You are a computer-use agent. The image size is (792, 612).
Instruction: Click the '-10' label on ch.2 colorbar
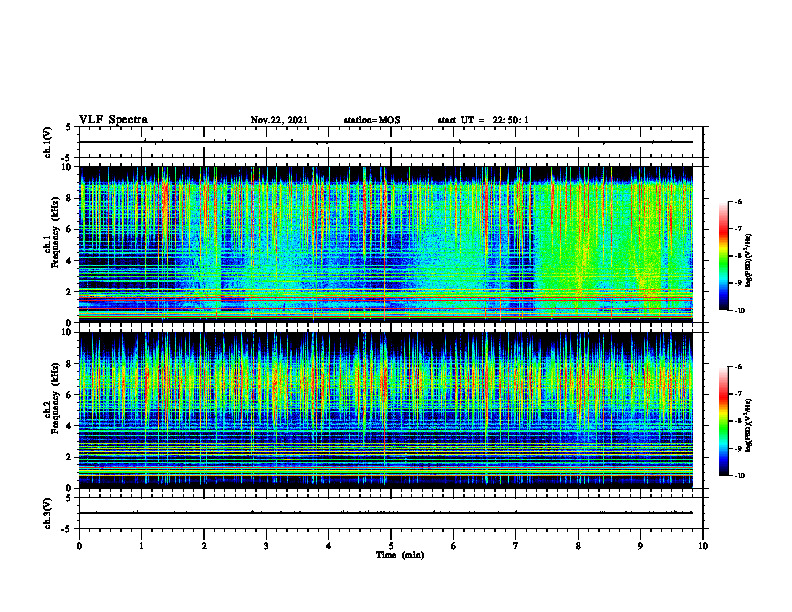[x=738, y=476]
